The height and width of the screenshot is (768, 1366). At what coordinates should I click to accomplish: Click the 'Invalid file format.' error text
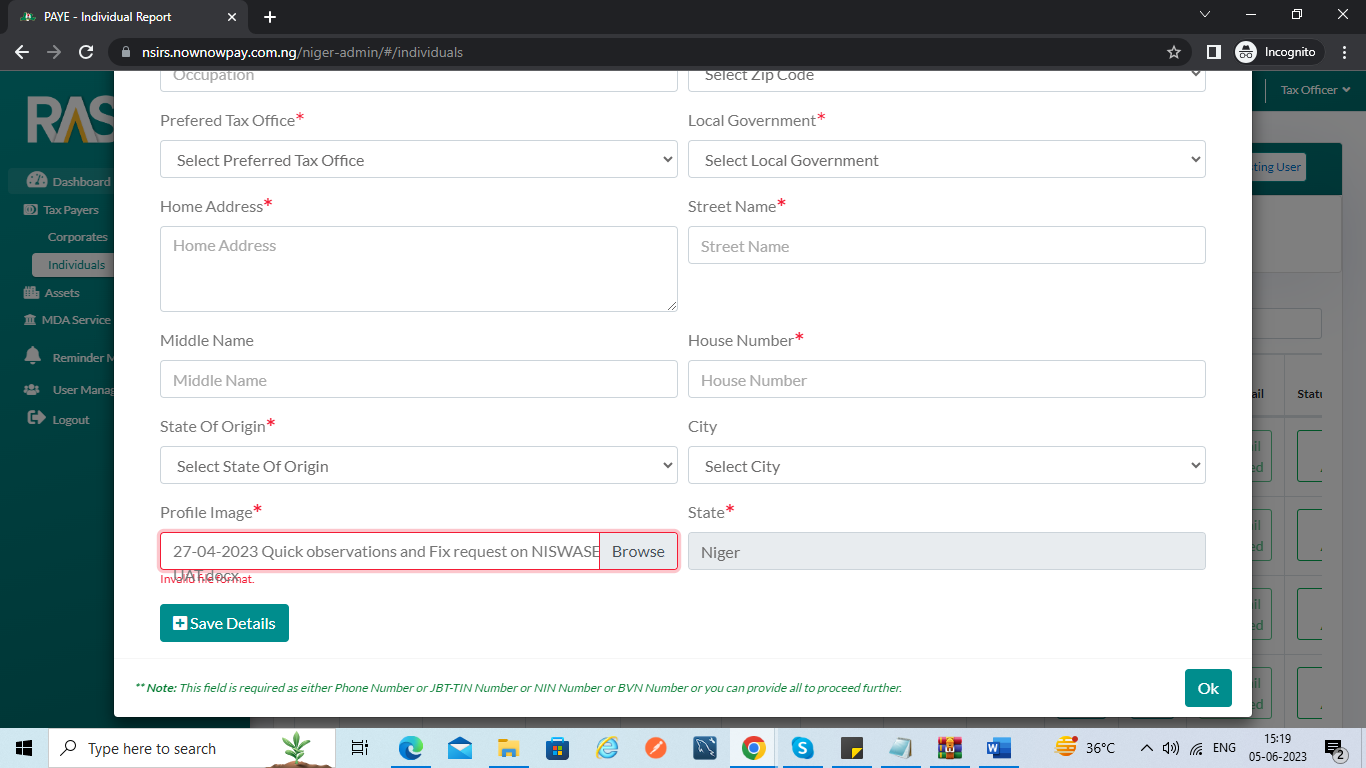[208, 579]
